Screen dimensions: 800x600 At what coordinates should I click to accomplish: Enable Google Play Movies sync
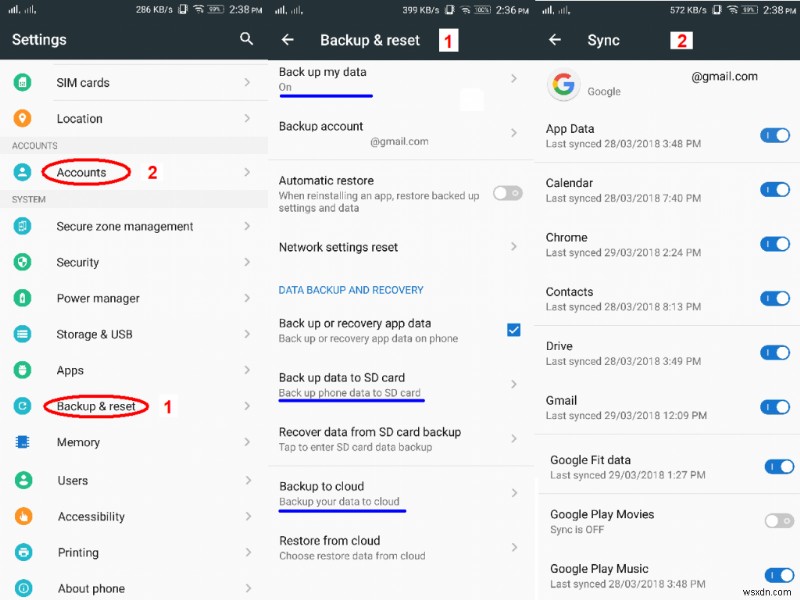click(779, 520)
